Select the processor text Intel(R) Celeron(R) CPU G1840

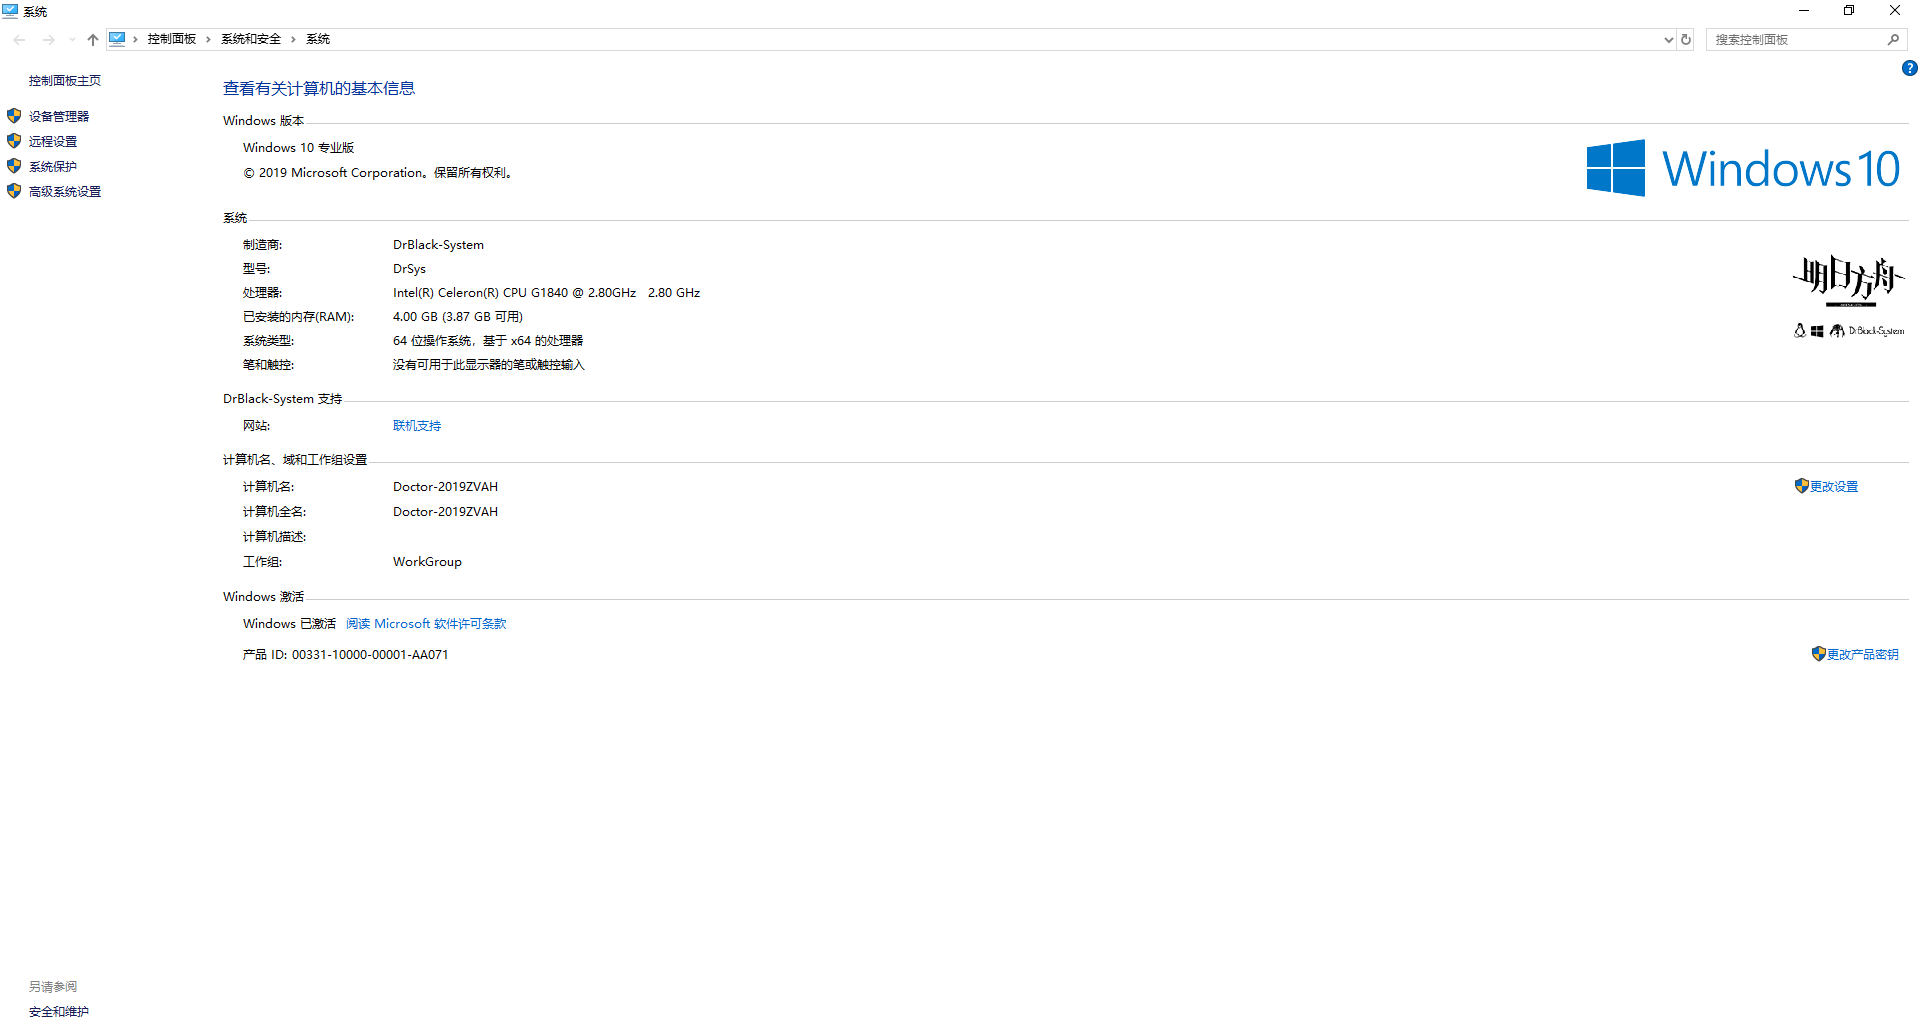[x=480, y=293]
